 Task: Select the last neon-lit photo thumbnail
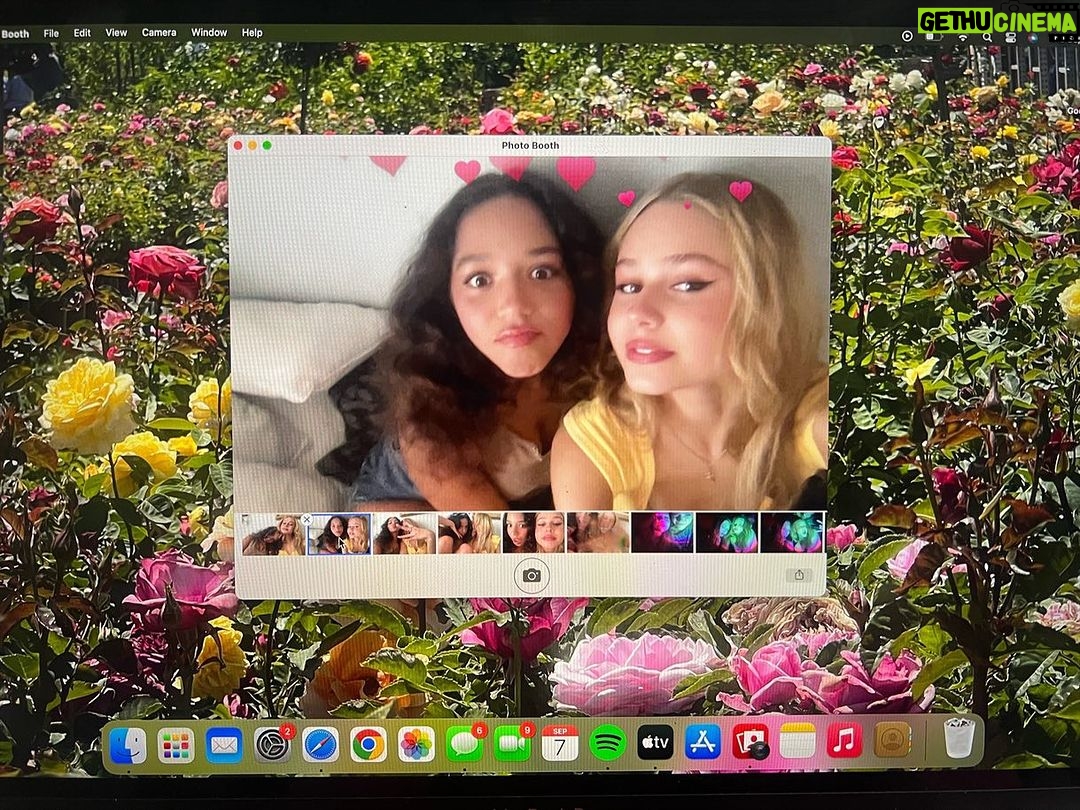click(791, 533)
